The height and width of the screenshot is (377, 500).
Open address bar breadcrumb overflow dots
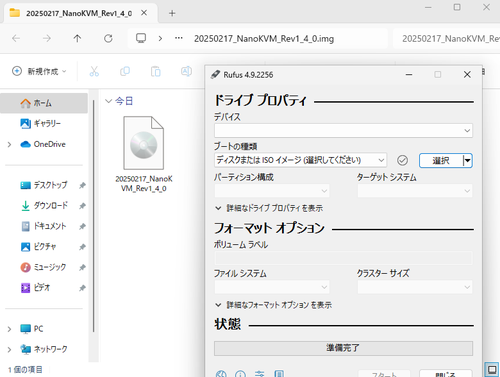coord(179,38)
